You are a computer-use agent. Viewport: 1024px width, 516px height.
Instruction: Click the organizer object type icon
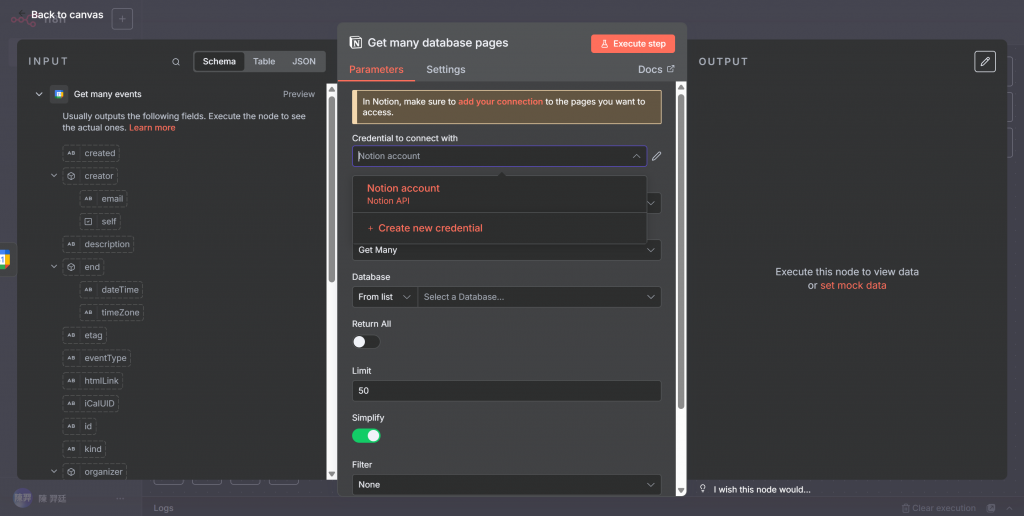coord(71,472)
